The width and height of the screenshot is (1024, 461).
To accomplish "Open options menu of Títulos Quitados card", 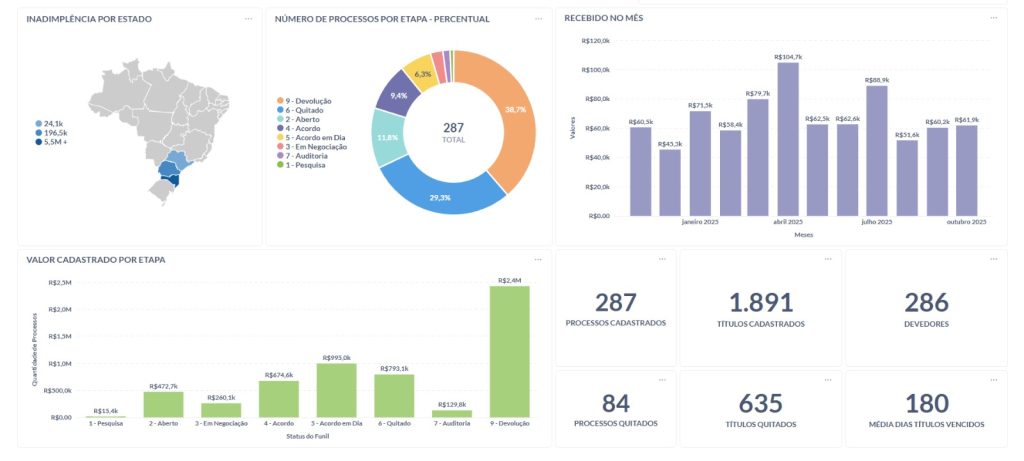I will click(828, 380).
